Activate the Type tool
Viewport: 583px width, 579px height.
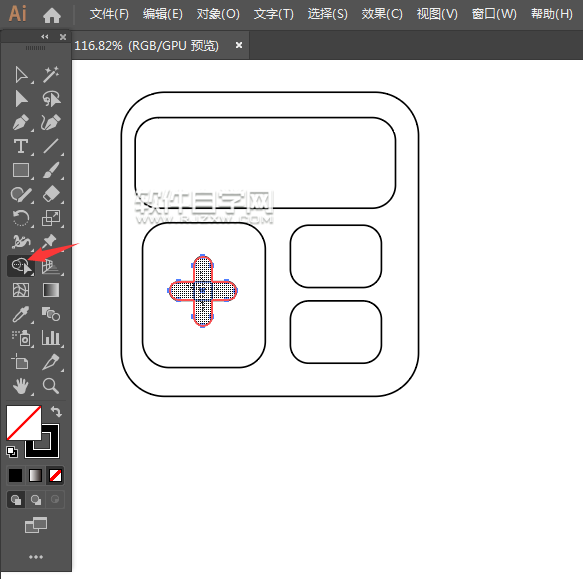(21, 146)
